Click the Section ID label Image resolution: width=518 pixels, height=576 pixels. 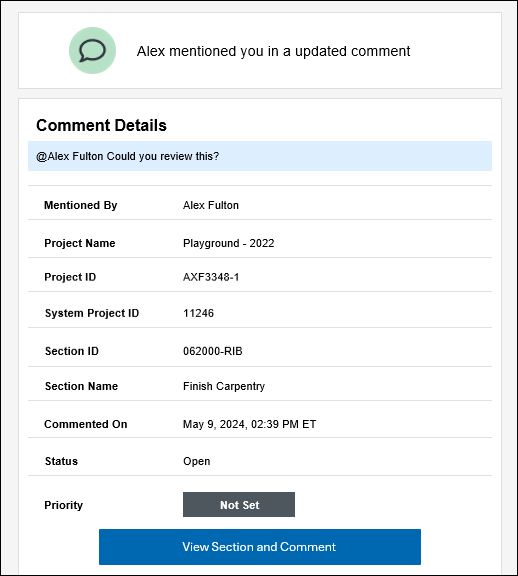coord(72,351)
